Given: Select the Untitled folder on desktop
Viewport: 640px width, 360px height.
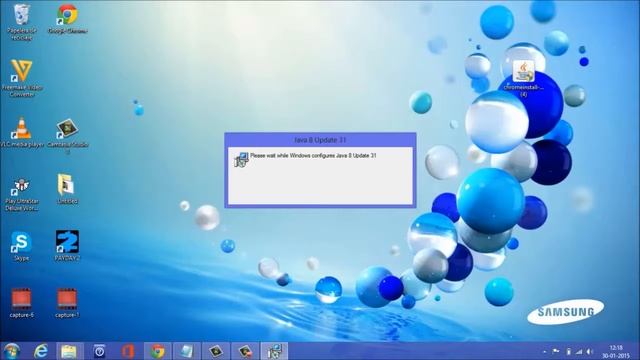Looking at the screenshot, I should [67, 189].
